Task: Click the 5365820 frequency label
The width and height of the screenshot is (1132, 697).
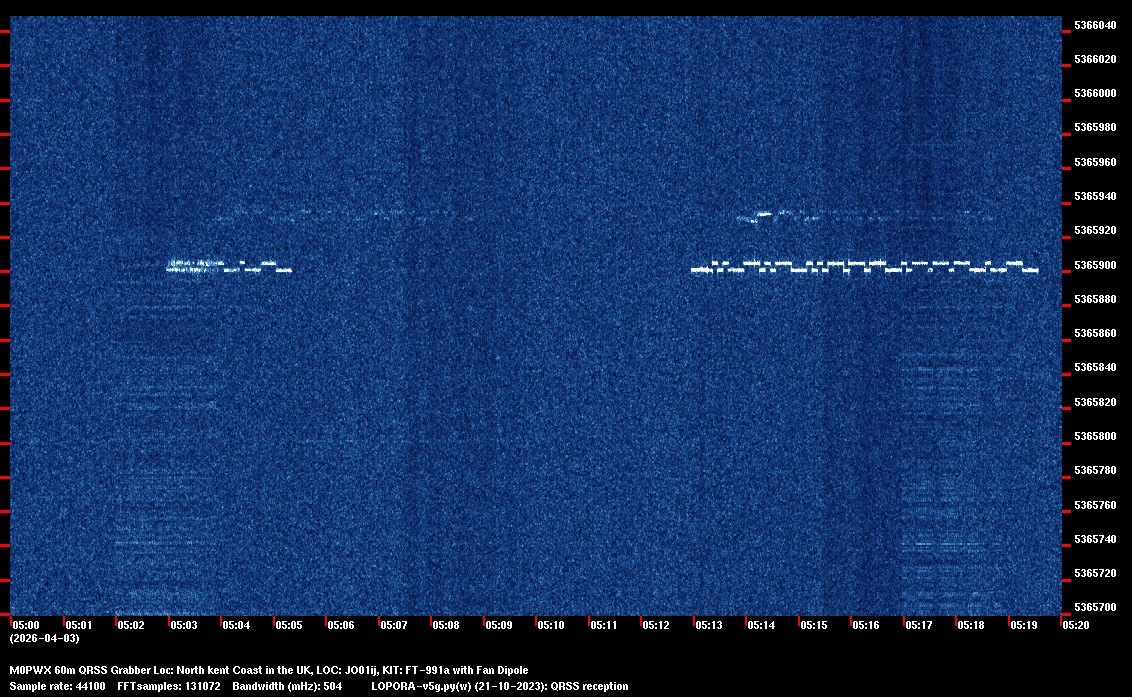Action: (1094, 402)
